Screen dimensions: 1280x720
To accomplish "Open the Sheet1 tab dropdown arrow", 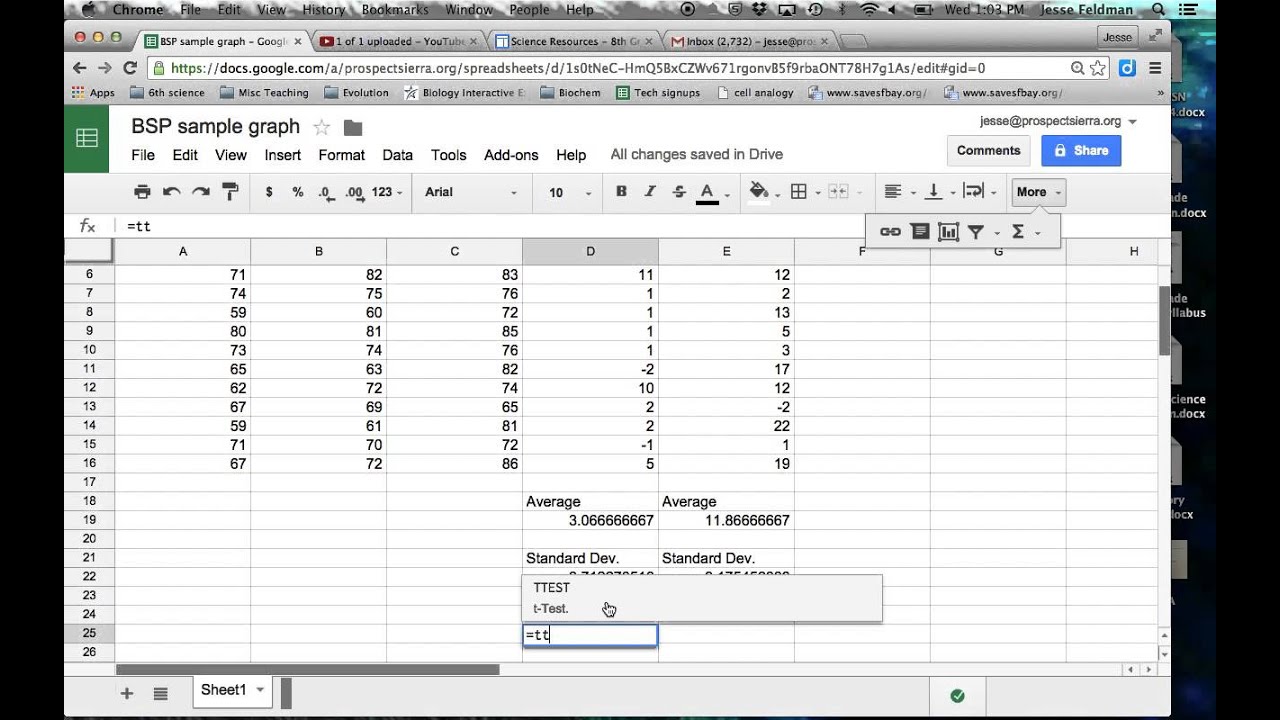I will coord(260,690).
